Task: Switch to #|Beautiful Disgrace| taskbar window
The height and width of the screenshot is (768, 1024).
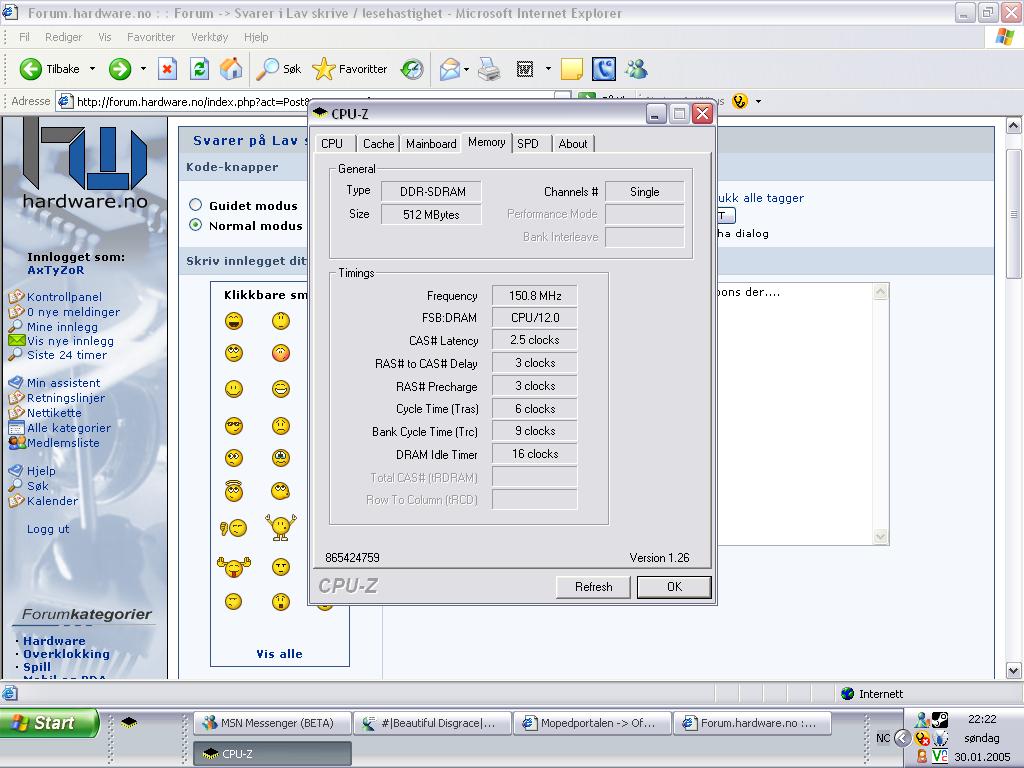Action: click(x=432, y=723)
